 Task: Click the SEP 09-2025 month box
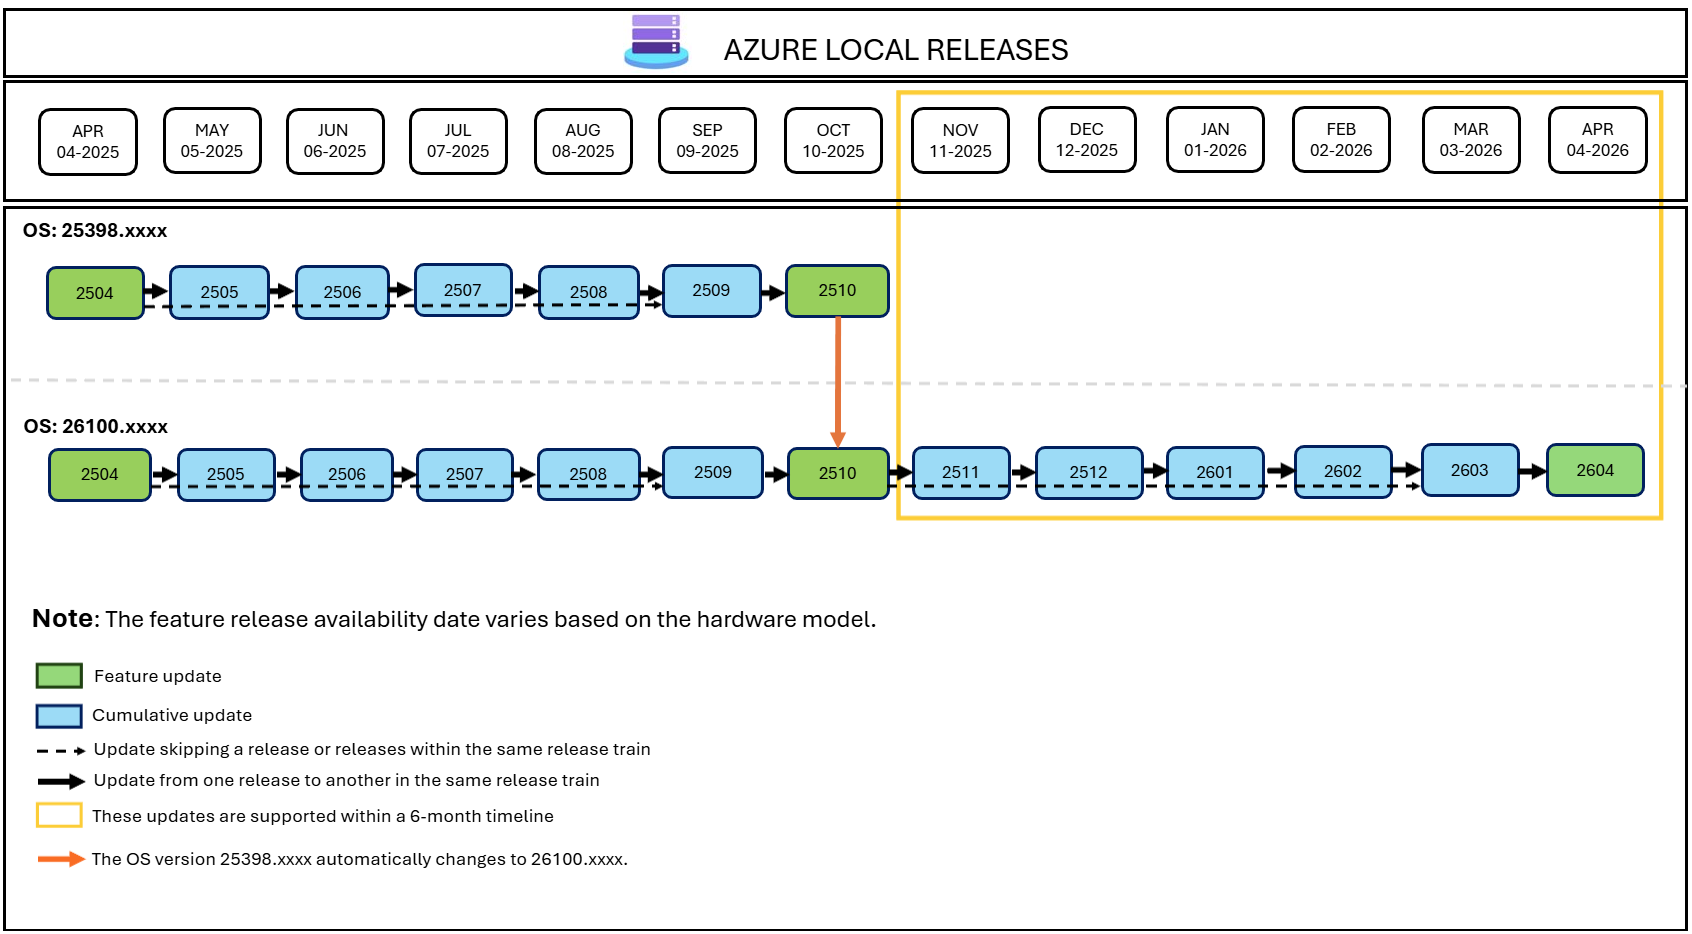point(707,141)
